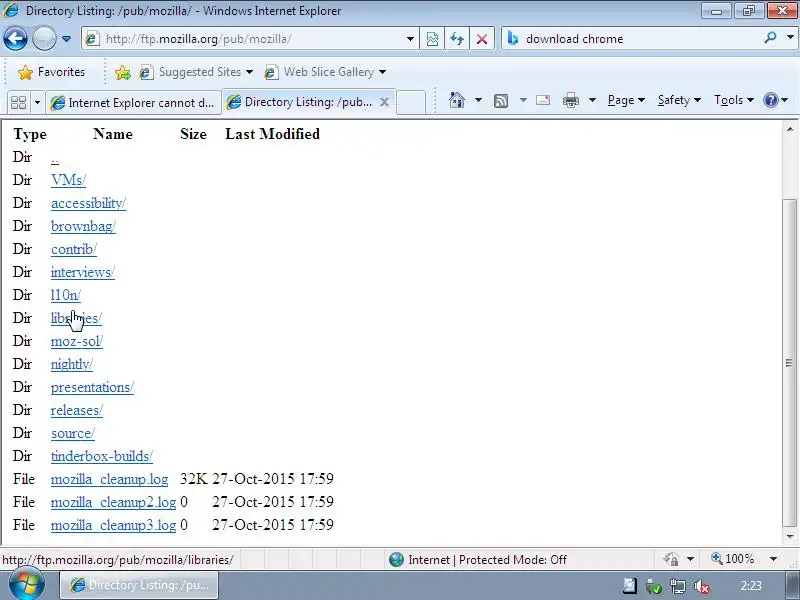This screenshot has width=800, height=600.
Task: Expand the Print options dropdown arrow
Action: pos(592,100)
